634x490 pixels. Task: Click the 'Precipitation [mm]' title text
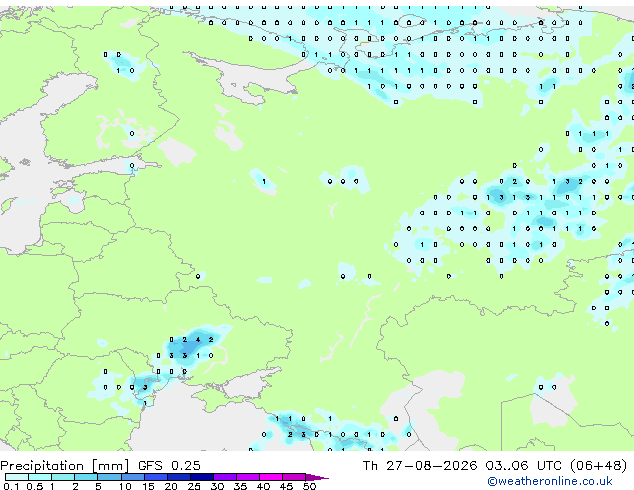[x=65, y=466]
